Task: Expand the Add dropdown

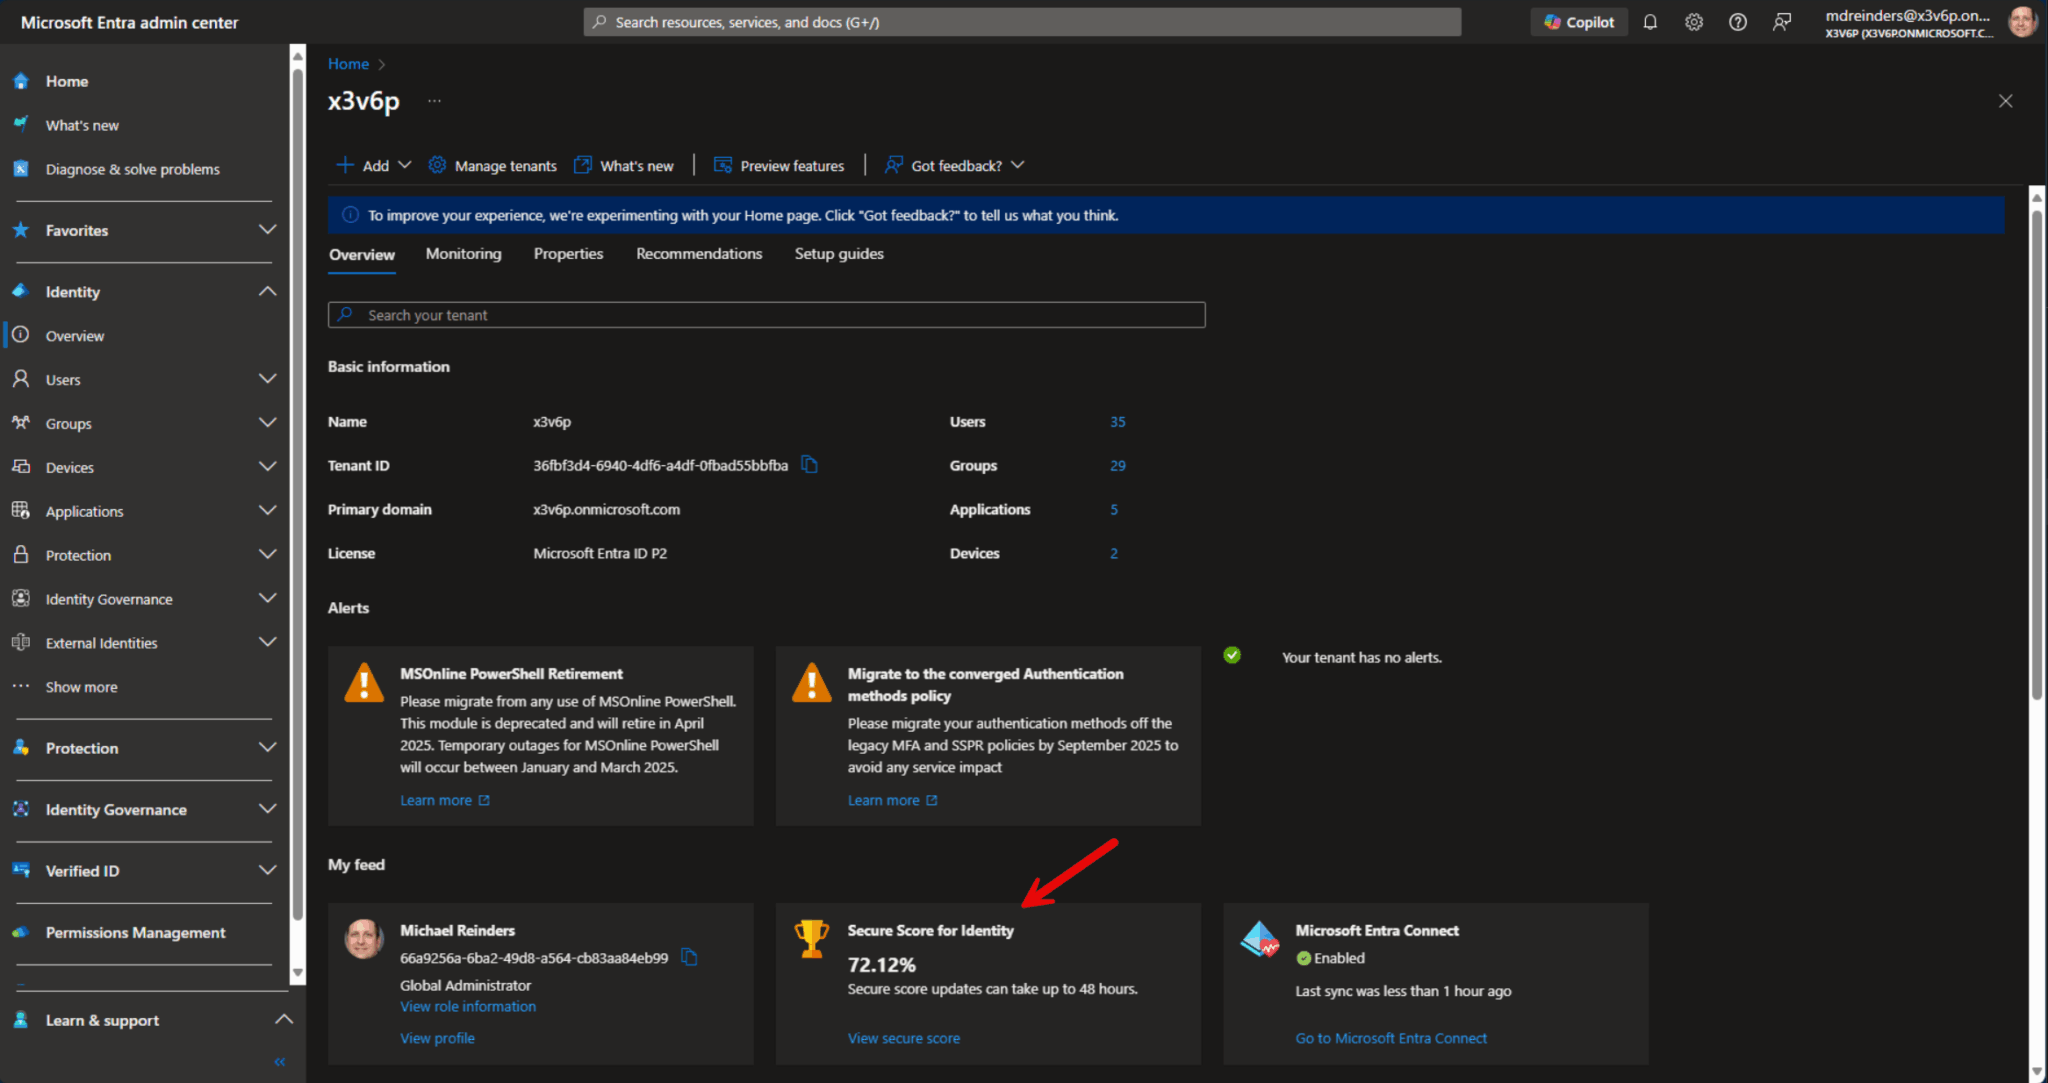Action: pyautogui.click(x=405, y=164)
